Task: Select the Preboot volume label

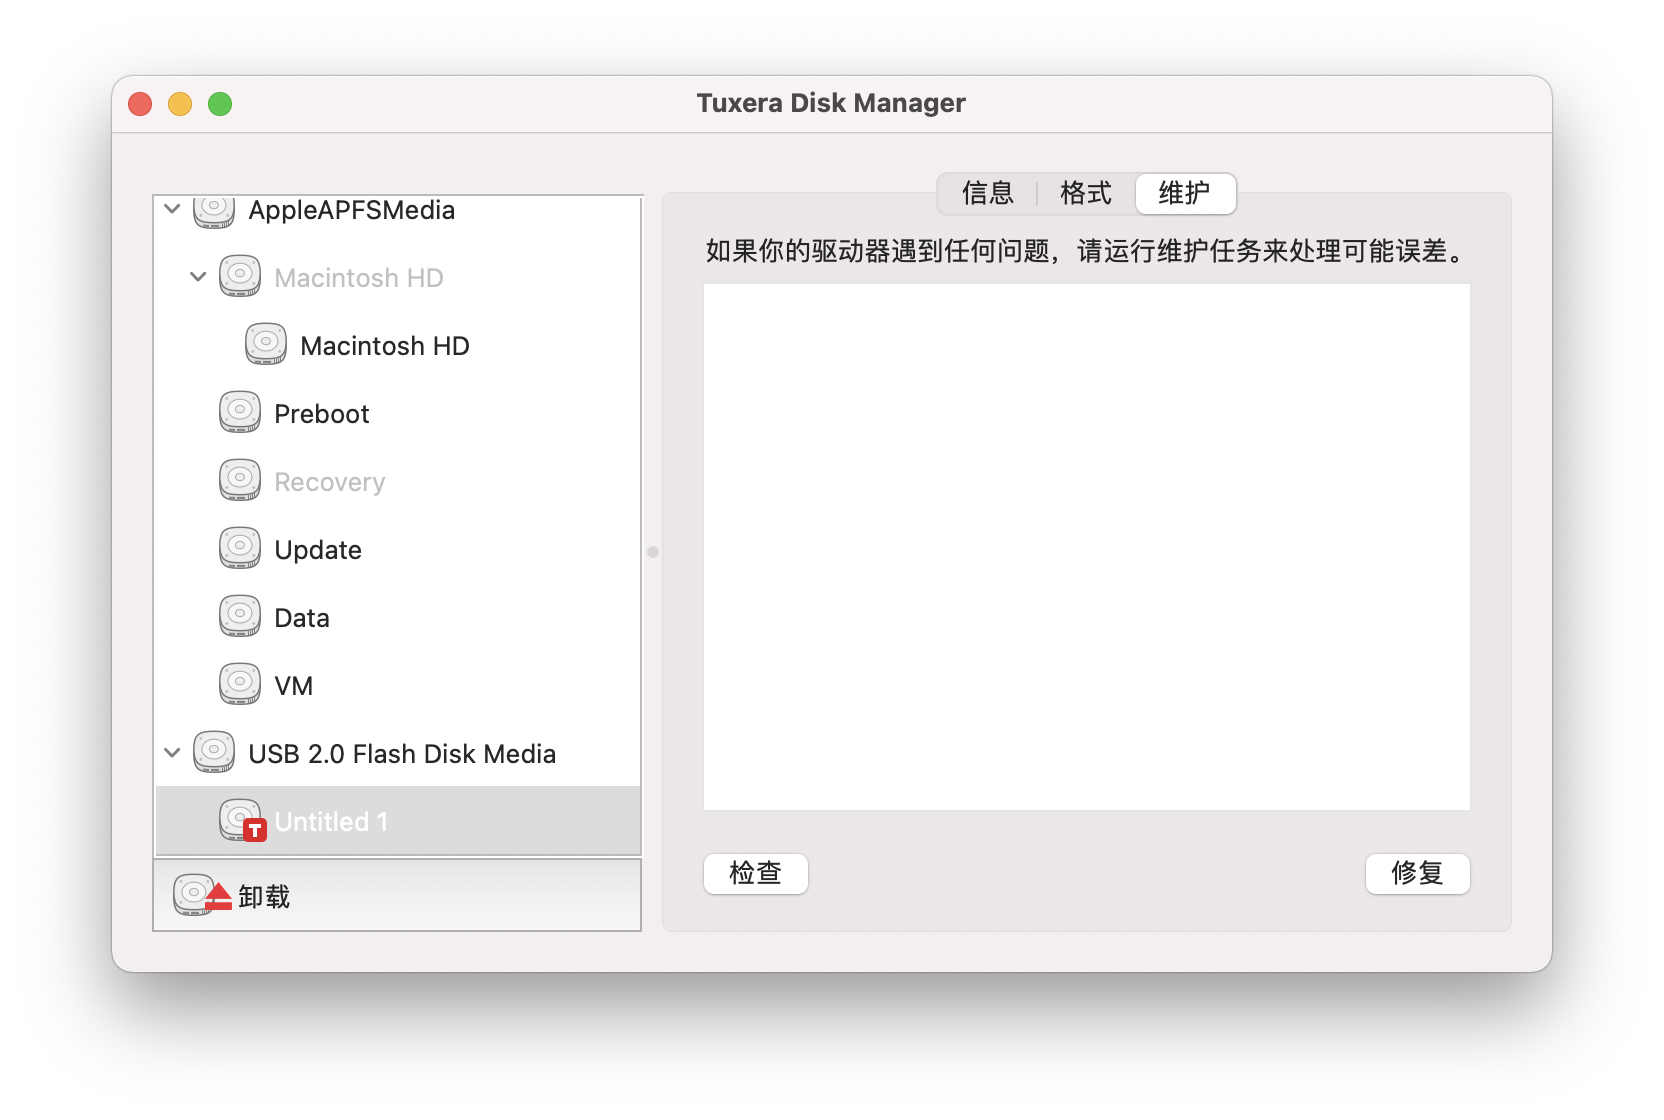Action: 322,414
